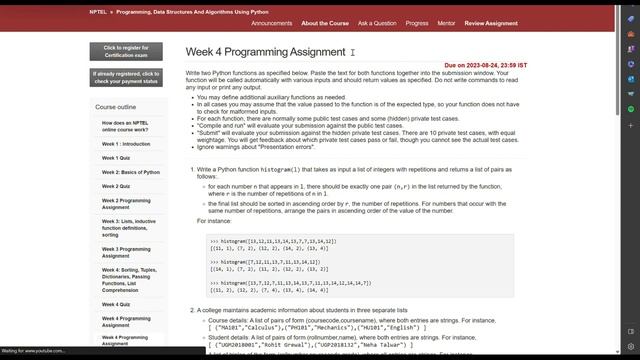640x360 pixels.
Task: Open the Review Assignment tab
Action: pos(491,23)
